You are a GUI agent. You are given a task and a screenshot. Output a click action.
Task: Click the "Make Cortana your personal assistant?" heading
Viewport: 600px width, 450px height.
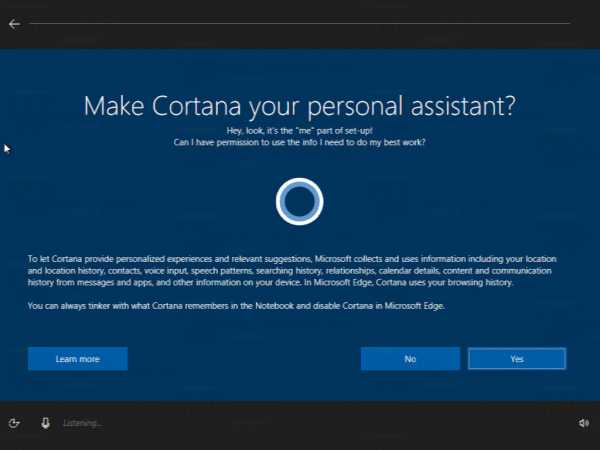[x=299, y=106]
